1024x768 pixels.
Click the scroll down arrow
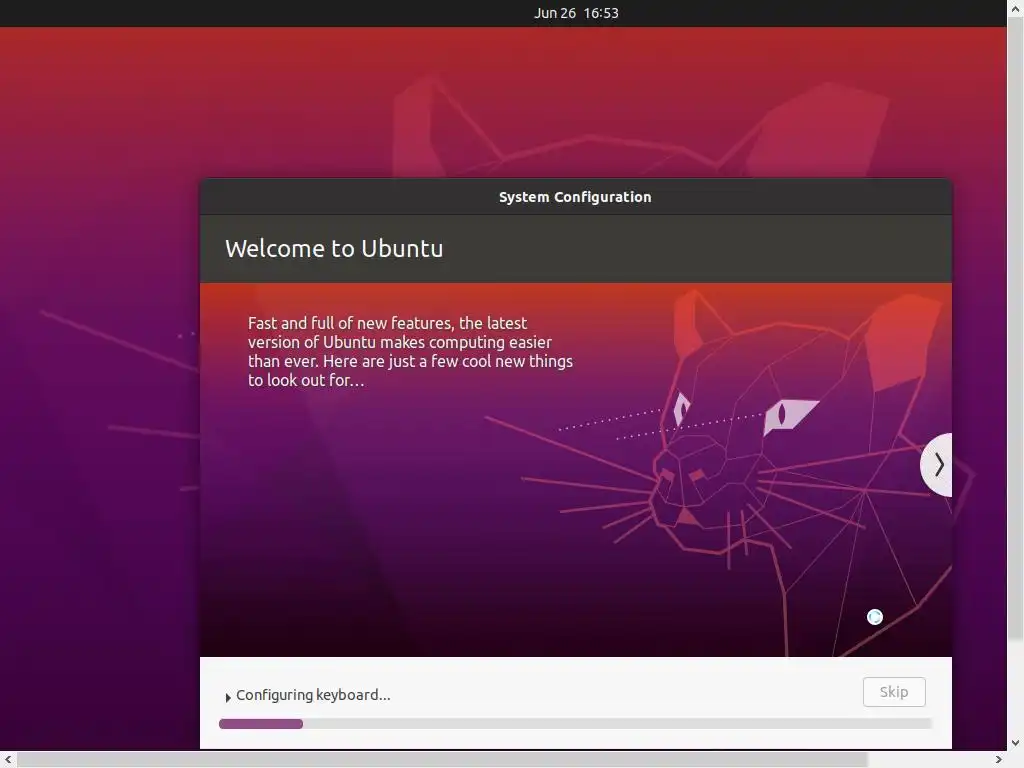tap(1016, 743)
